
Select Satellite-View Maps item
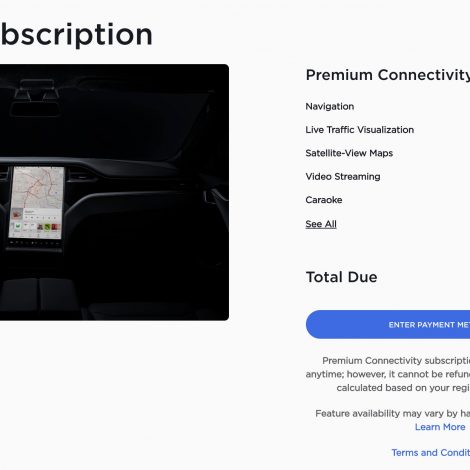pyautogui.click(x=349, y=153)
